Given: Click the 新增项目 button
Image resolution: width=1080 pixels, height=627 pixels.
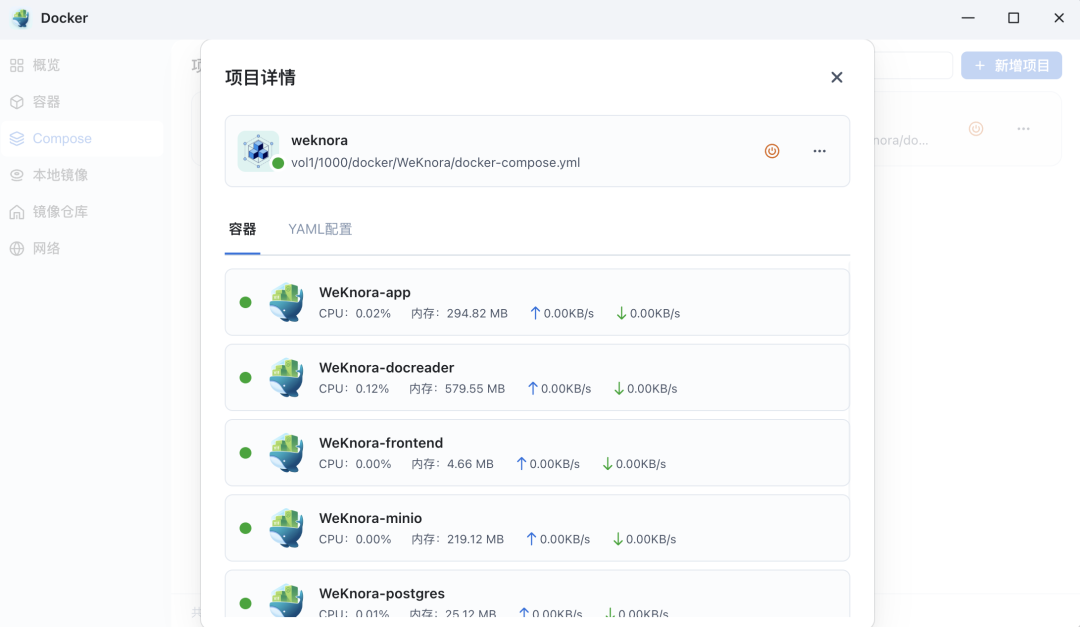Looking at the screenshot, I should coord(1011,65).
